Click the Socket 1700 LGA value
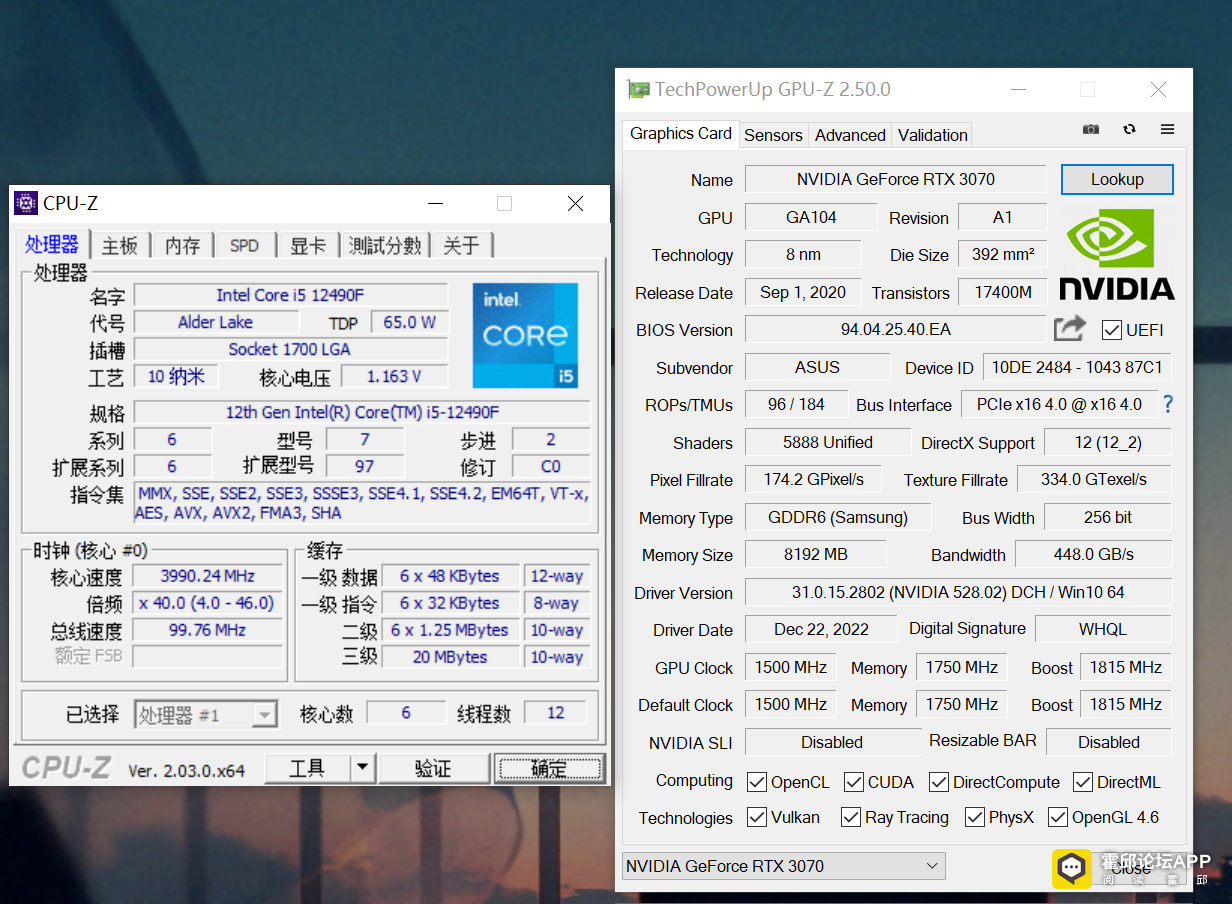 click(291, 349)
